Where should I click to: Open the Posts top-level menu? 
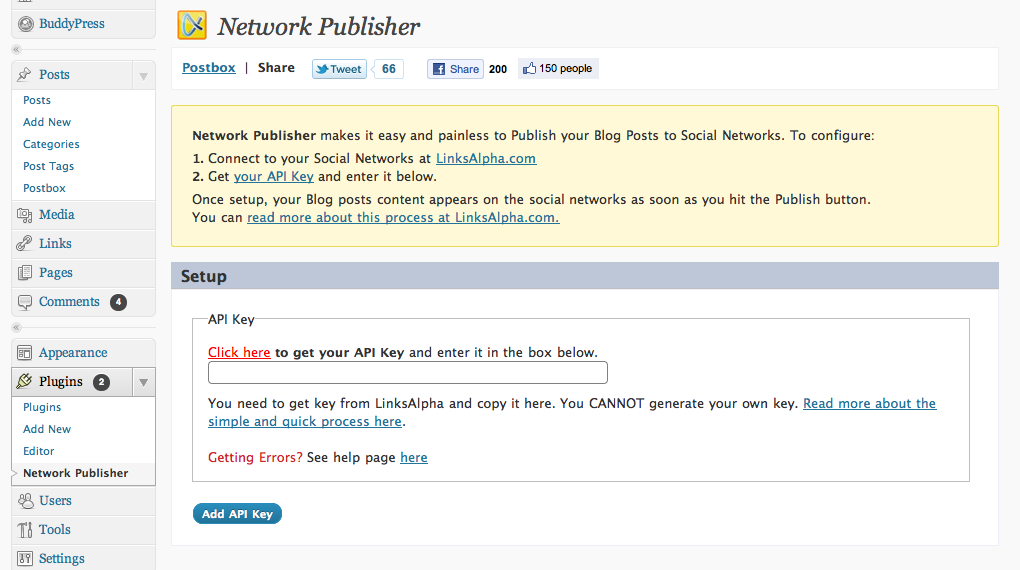coord(54,74)
